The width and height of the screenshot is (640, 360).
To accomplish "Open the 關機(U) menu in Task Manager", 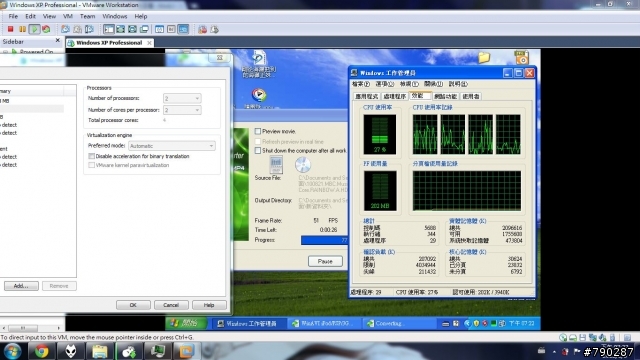I will click(433, 84).
